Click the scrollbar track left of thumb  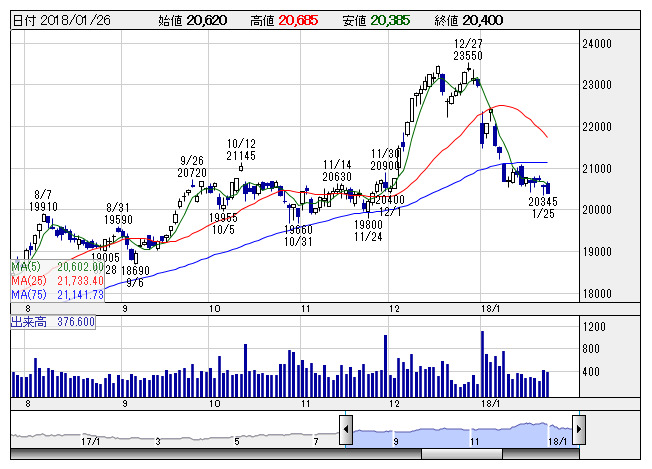[216, 454]
